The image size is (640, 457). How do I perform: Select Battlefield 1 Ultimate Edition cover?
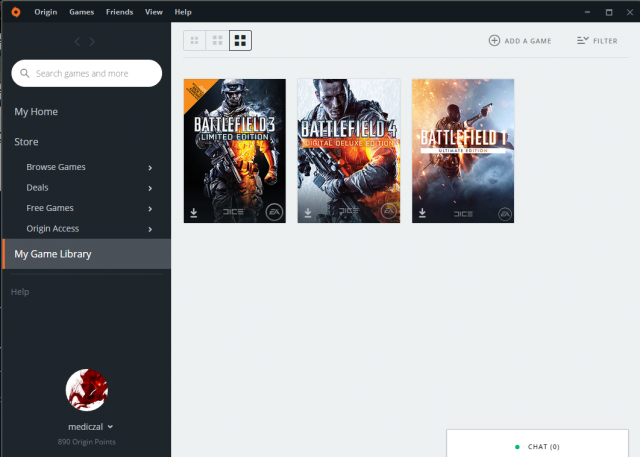point(463,151)
